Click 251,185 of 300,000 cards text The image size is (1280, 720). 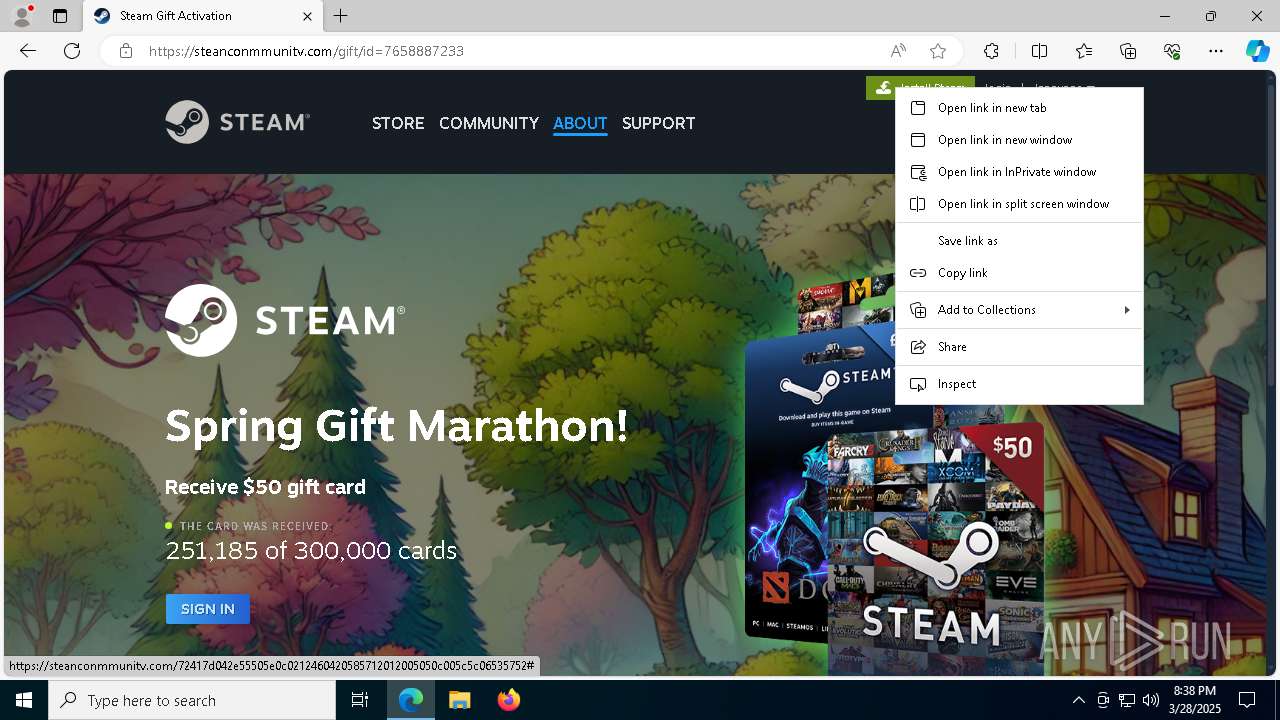311,551
